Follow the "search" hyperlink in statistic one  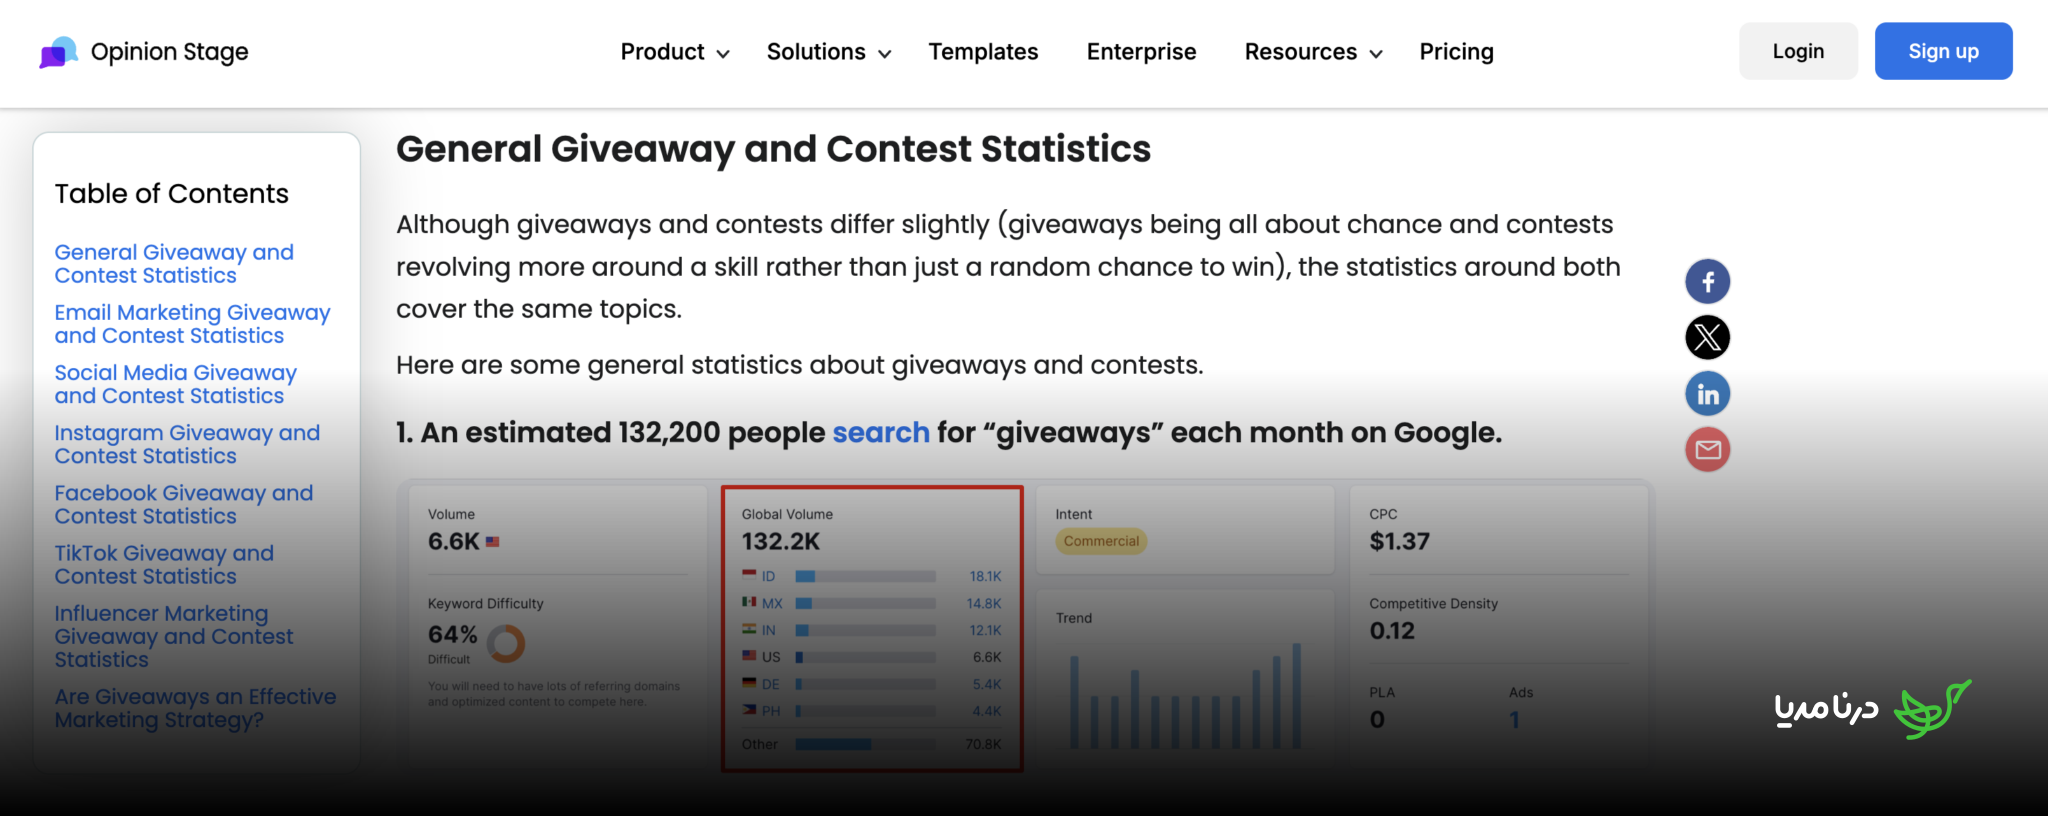click(881, 433)
